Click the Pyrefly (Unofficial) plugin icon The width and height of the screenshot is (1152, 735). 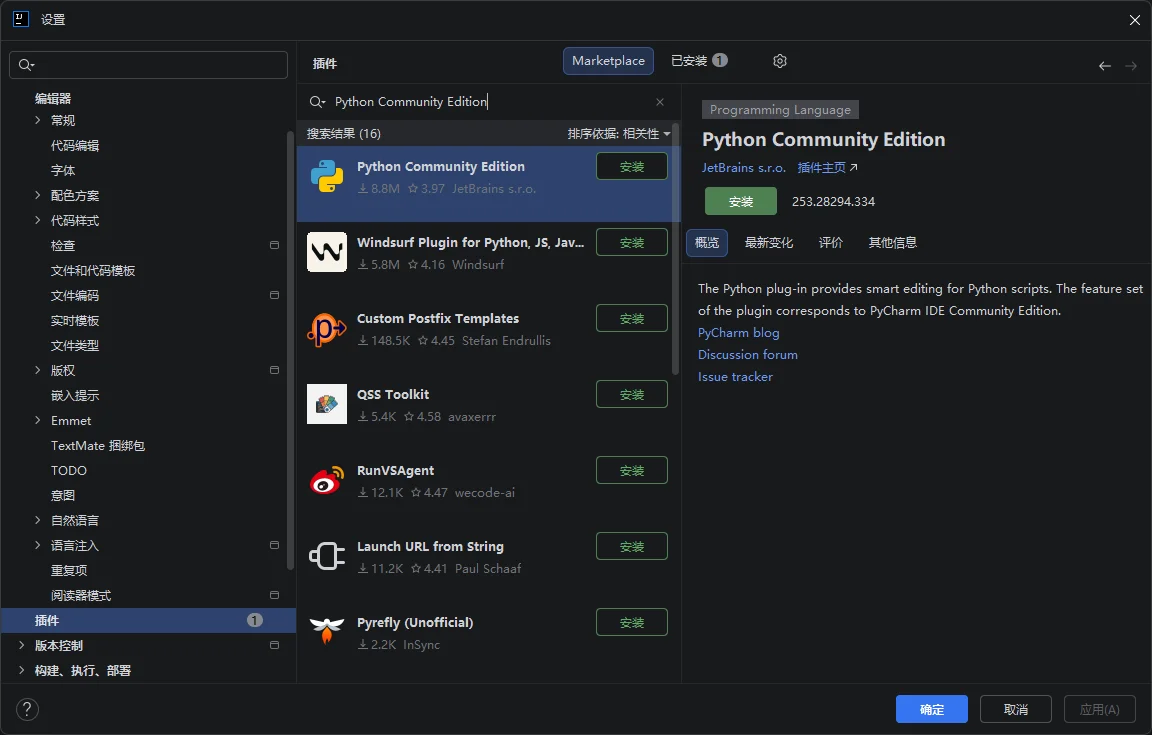click(327, 632)
